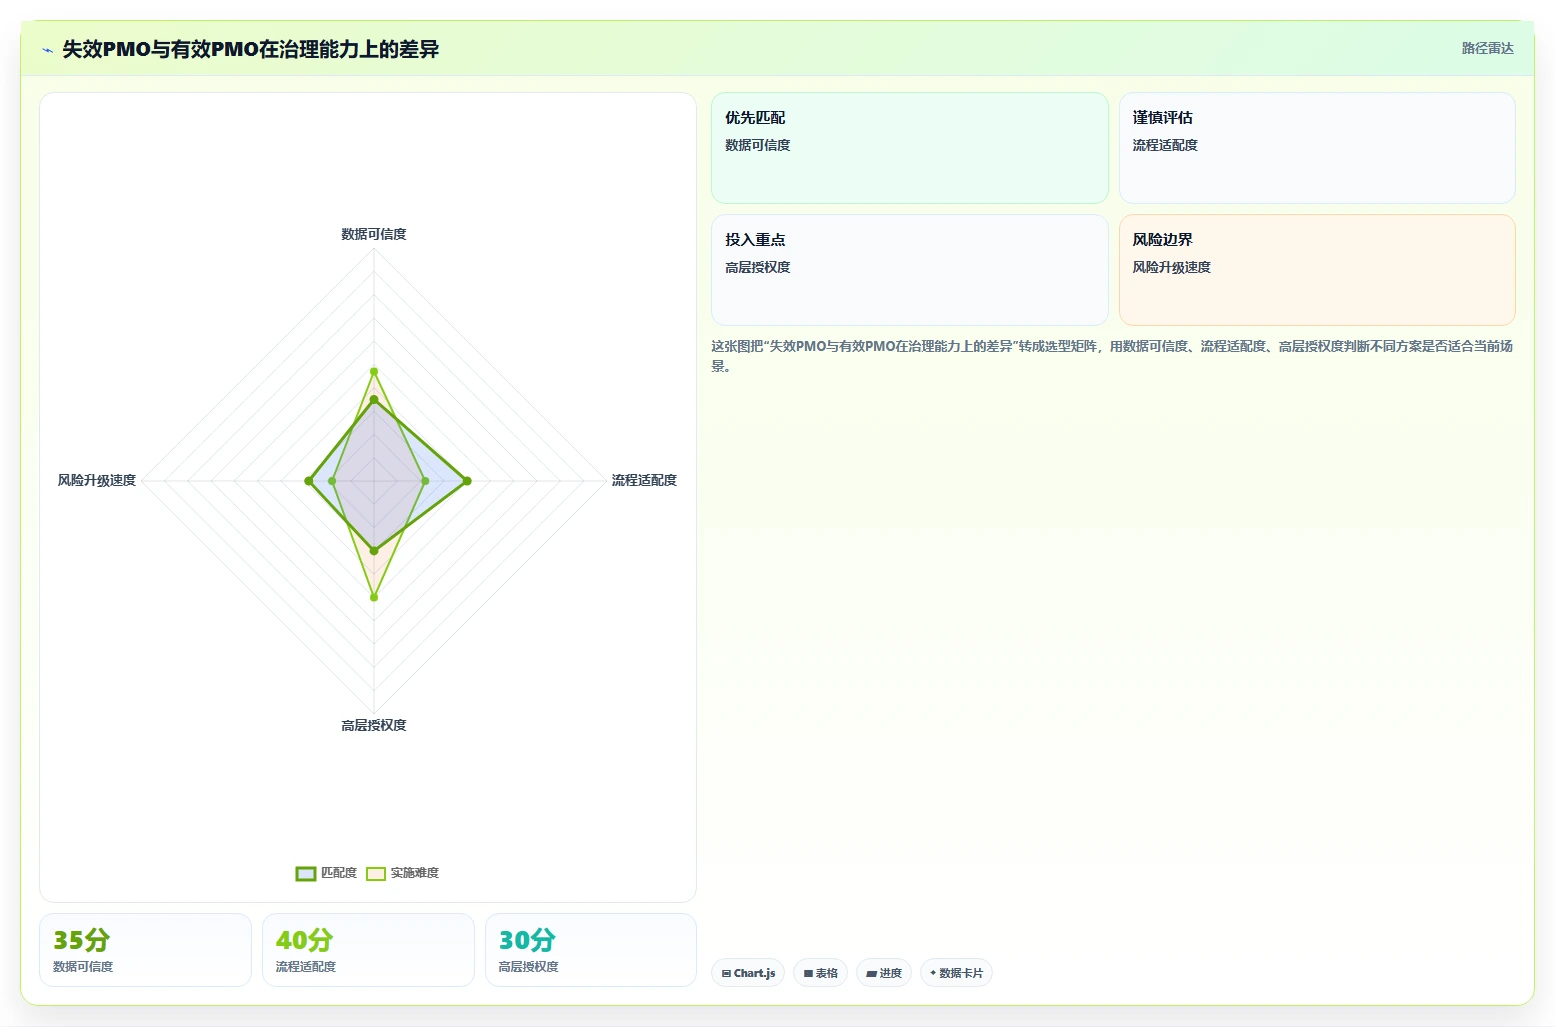Click the 匹配度 legend label

coord(339,873)
